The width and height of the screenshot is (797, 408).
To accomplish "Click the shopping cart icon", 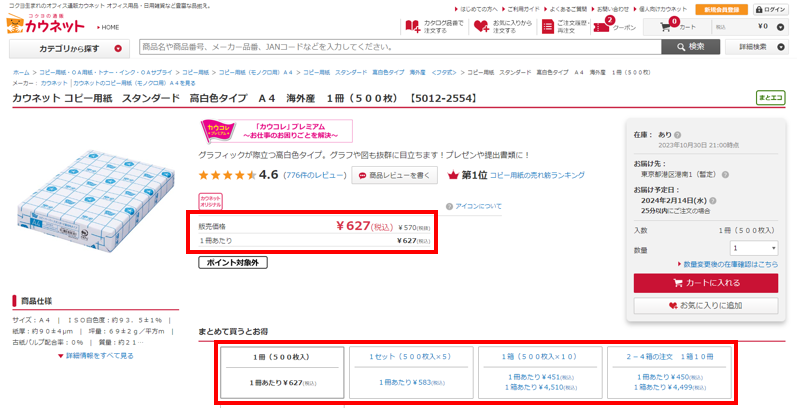I will [666, 27].
